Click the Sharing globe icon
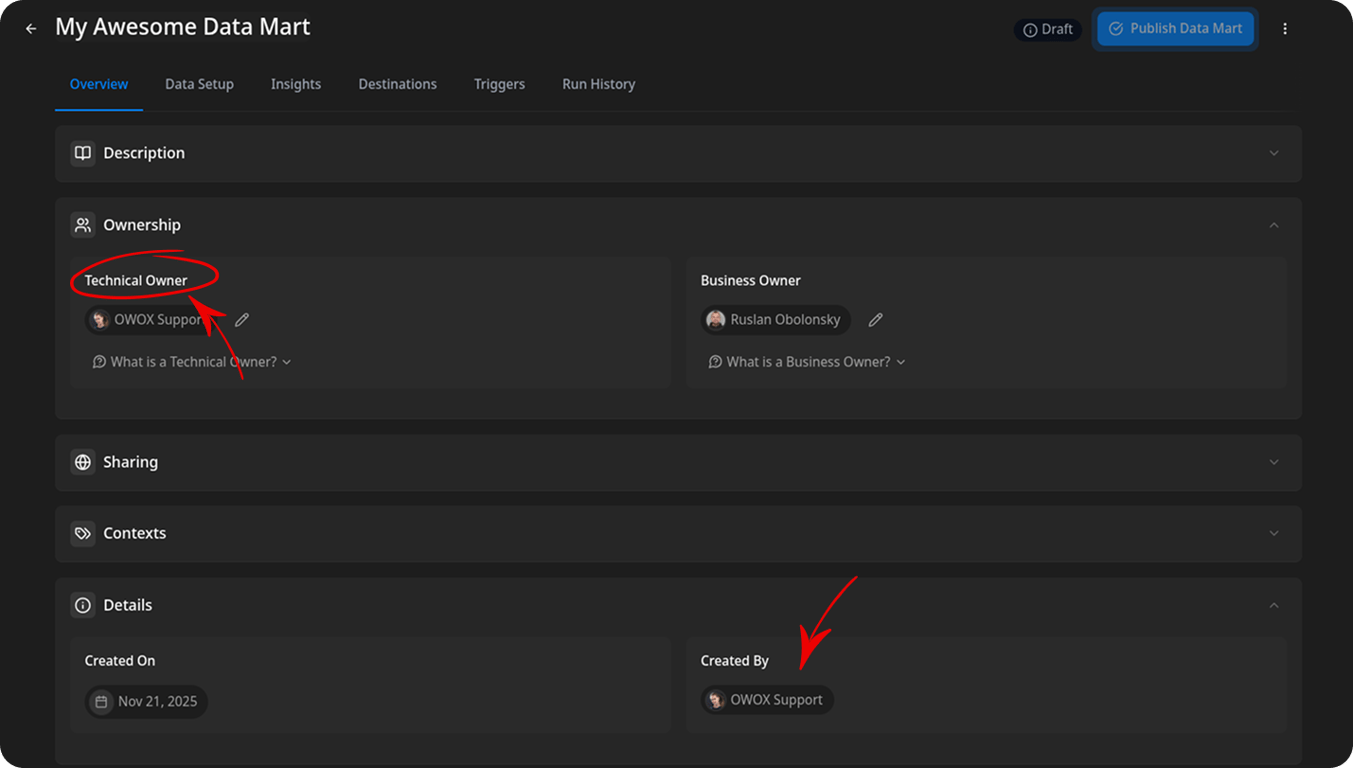1353x768 pixels. pyautogui.click(x=83, y=462)
